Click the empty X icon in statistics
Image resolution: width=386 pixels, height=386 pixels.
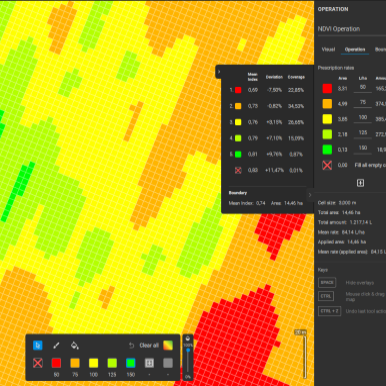(238, 170)
